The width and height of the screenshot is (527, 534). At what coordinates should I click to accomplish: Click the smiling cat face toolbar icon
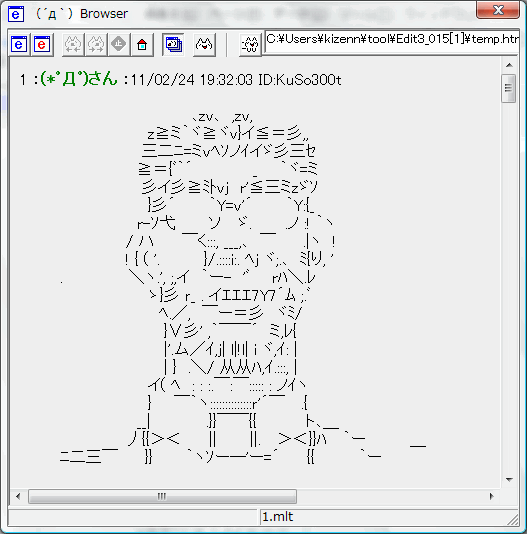click(x=204, y=44)
